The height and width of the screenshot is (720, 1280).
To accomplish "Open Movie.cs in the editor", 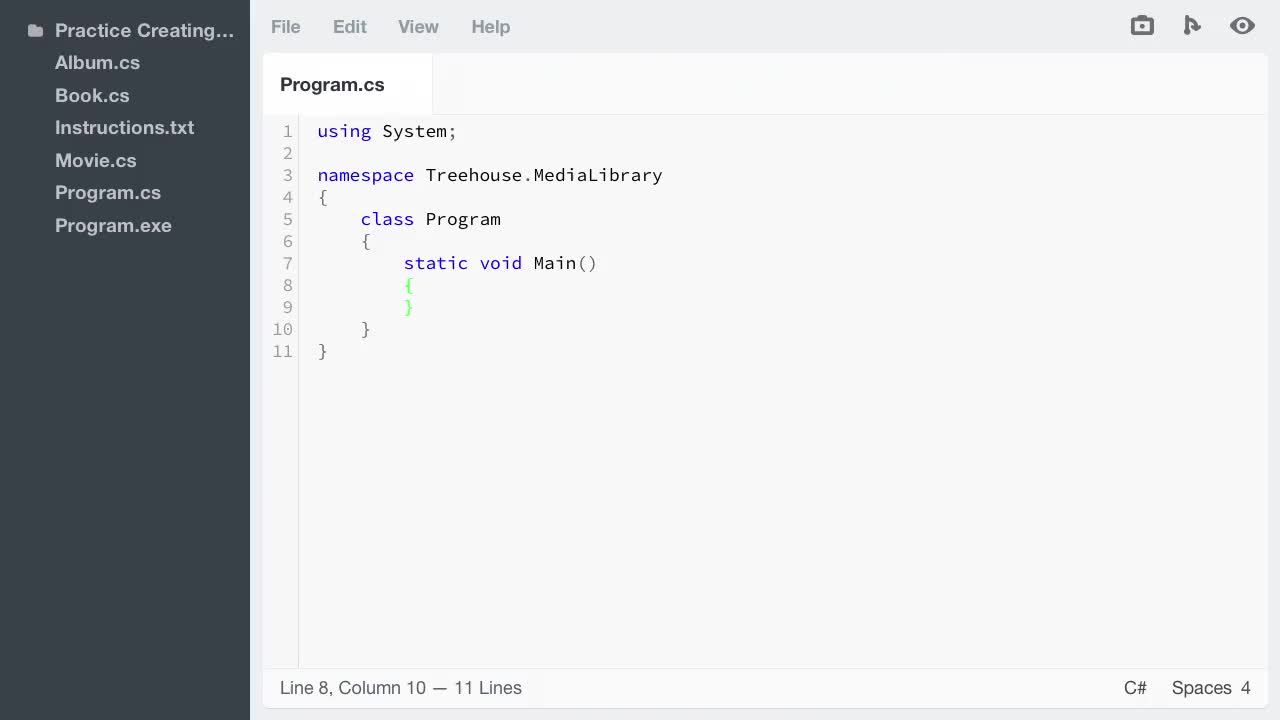I will point(96,160).
